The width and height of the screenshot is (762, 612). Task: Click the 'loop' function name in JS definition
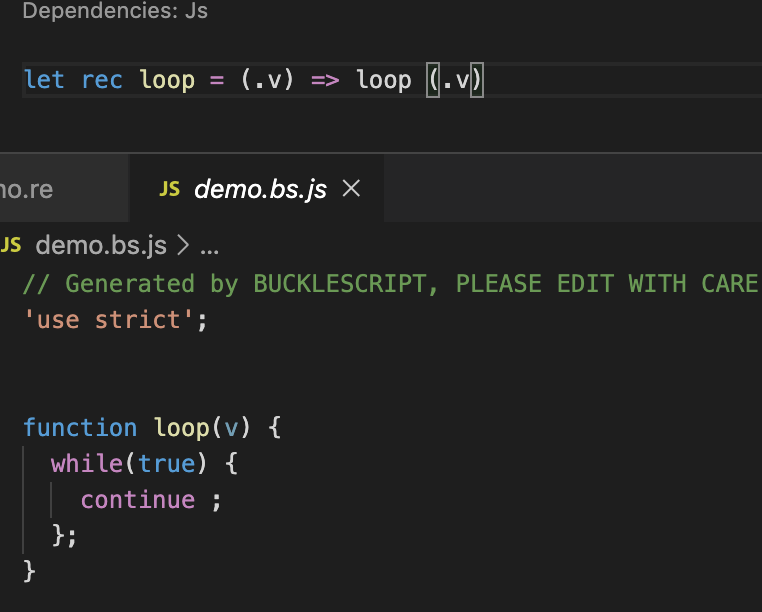click(182, 428)
